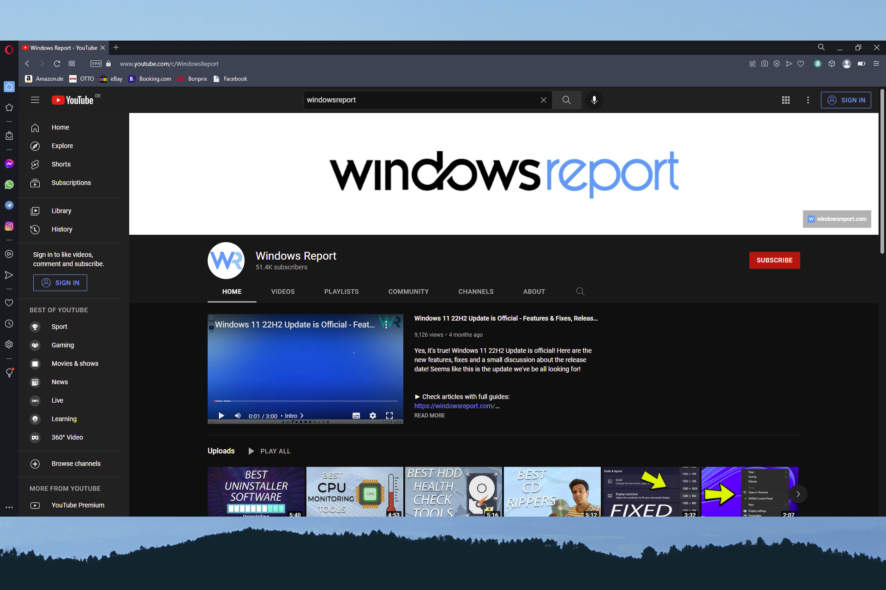This screenshot has height=590, width=886.
Task: Open the video settings gear
Action: coord(373,415)
